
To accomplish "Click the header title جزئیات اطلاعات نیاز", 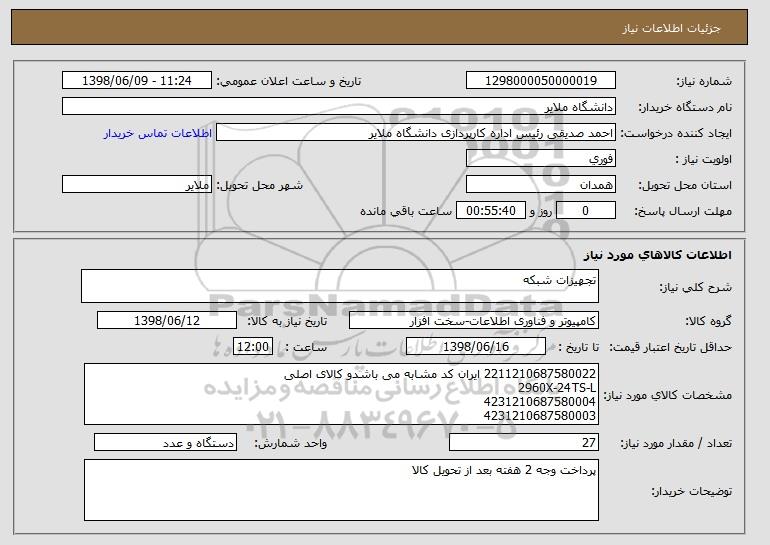I will (x=671, y=28).
